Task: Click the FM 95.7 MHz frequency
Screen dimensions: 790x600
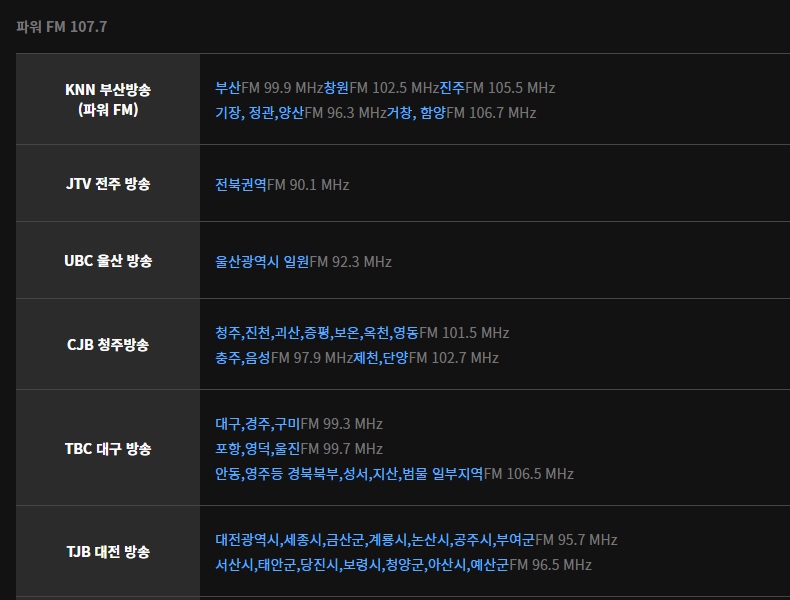Action: pyautogui.click(x=576, y=540)
